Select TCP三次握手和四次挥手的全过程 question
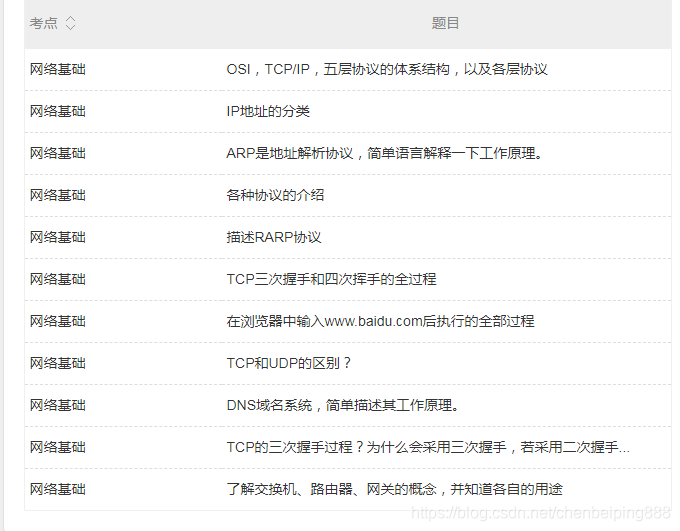 tap(331, 279)
